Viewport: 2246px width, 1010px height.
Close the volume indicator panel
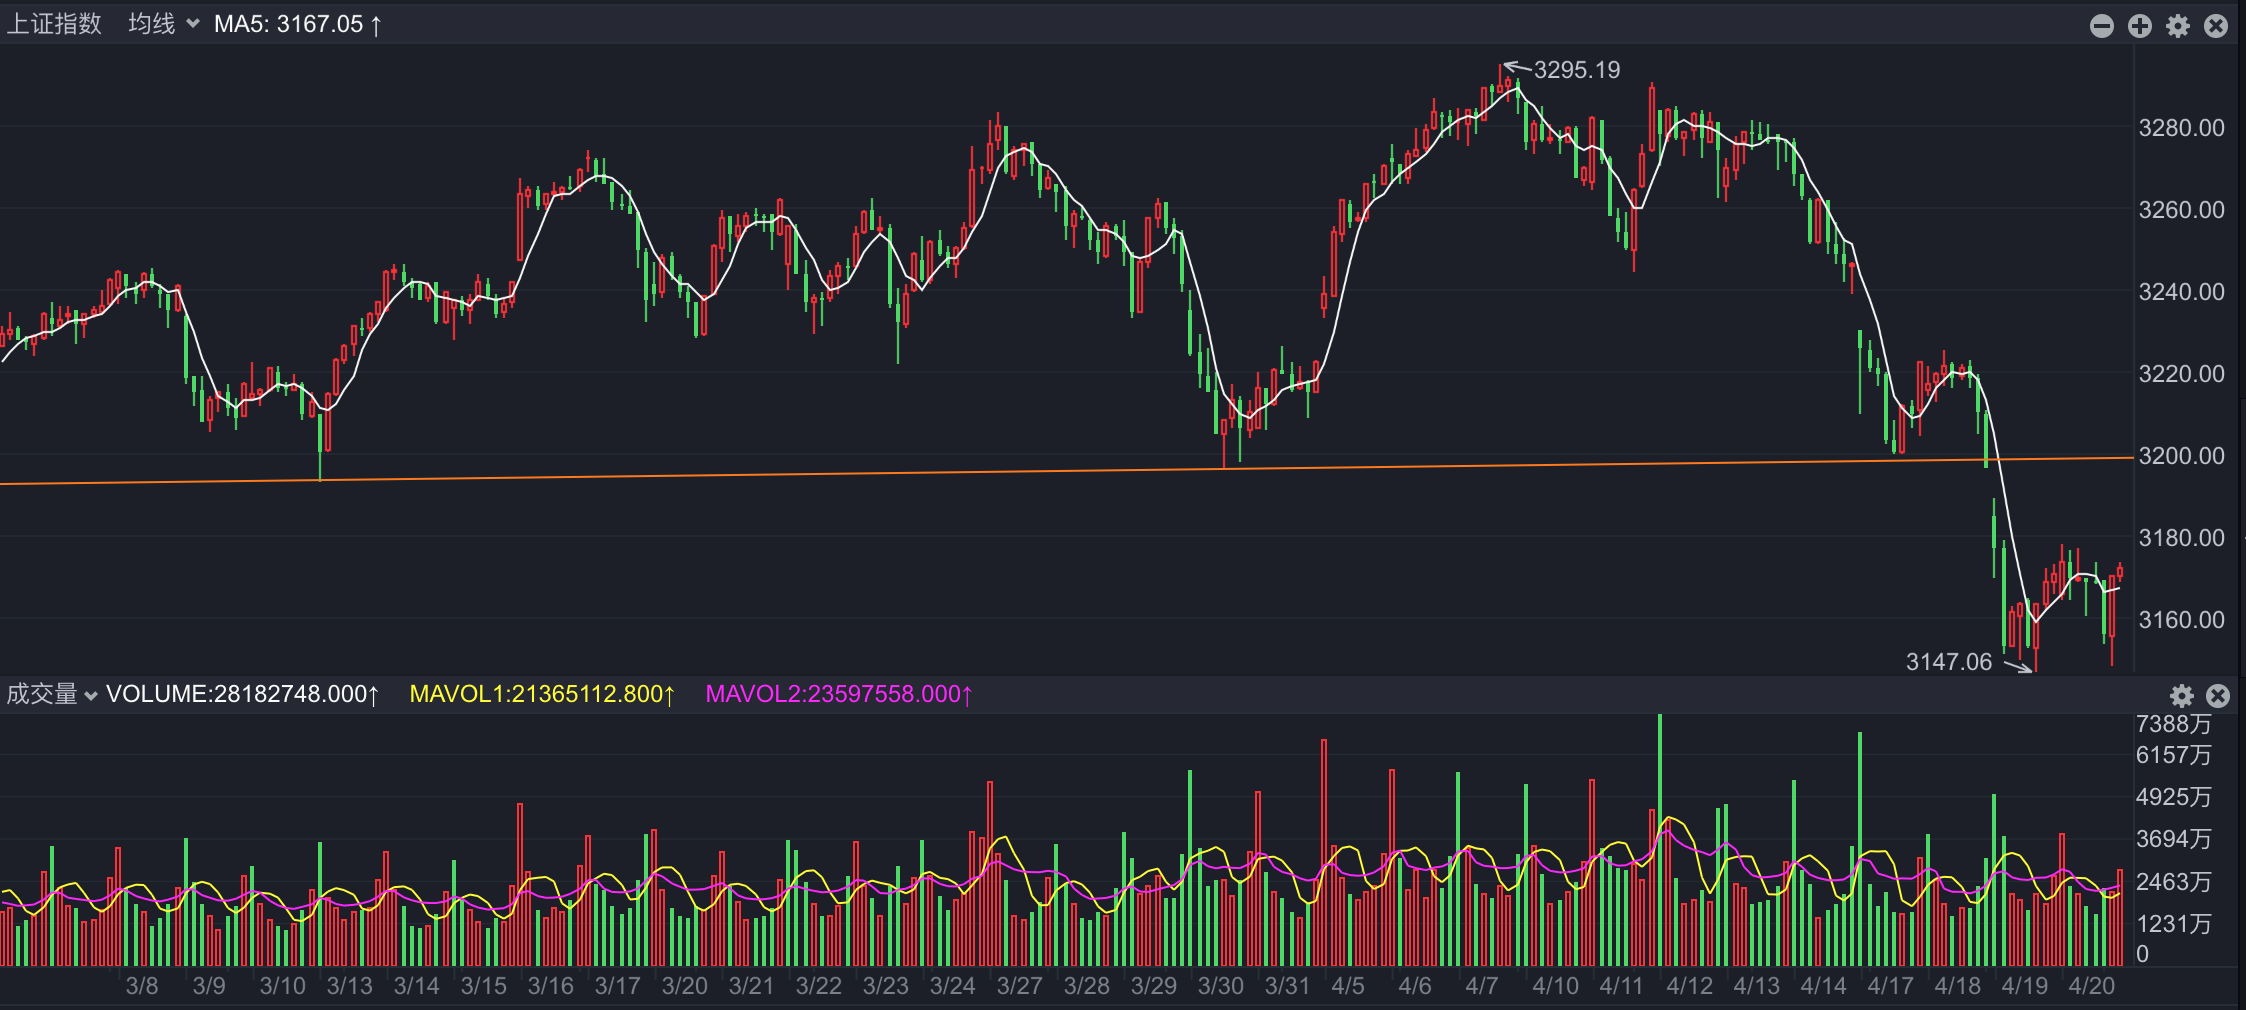pos(2218,696)
